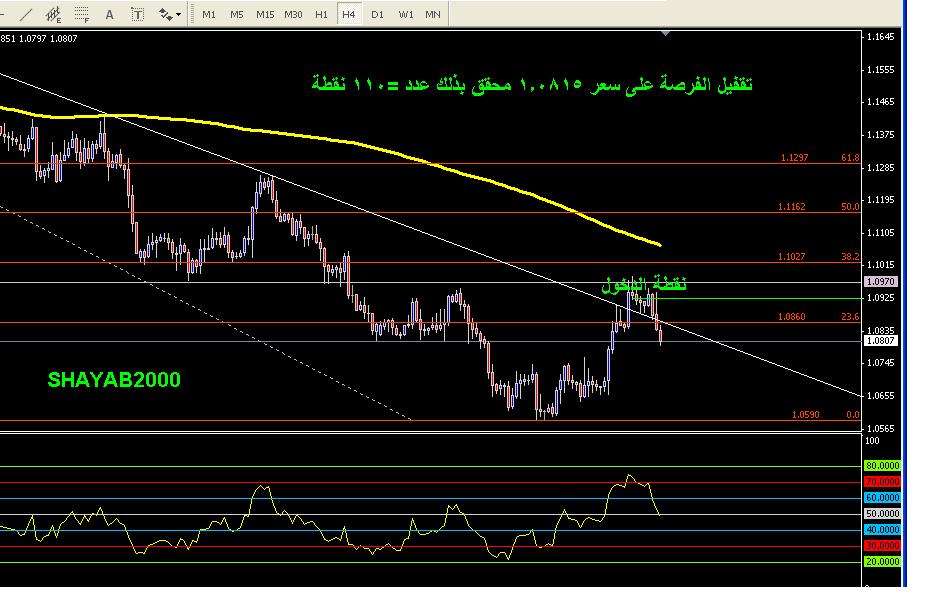
Task: Select the Text tool (A icon)
Action: coord(109,14)
